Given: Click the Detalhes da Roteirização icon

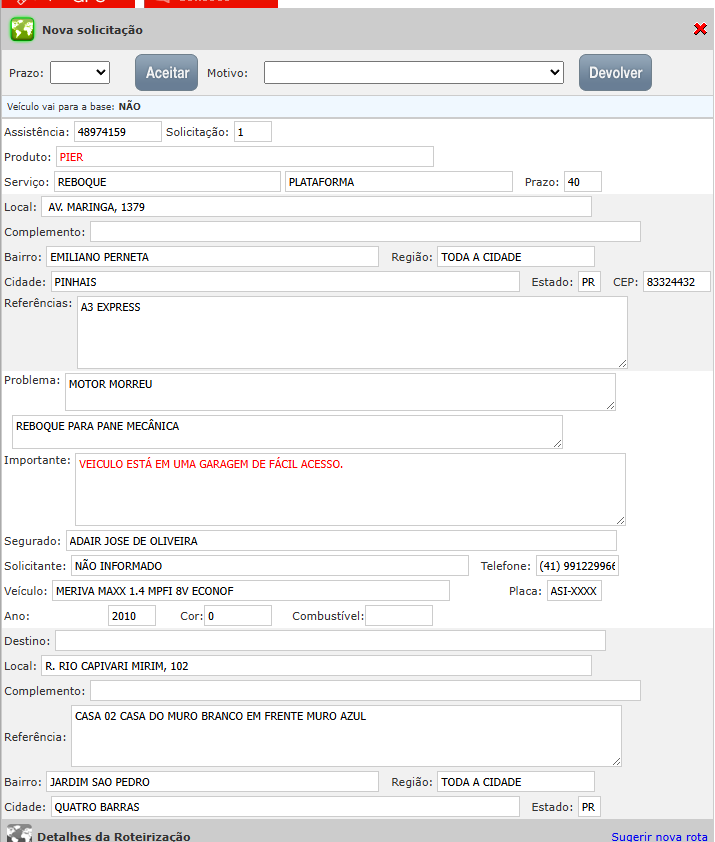Looking at the screenshot, I should [19, 834].
